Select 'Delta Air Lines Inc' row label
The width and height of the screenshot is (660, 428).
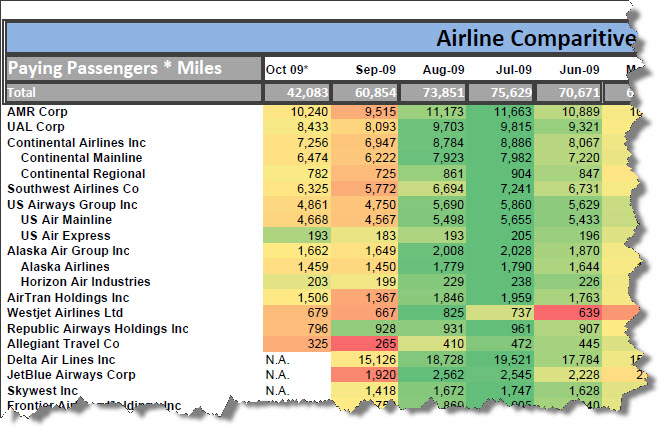(61, 360)
